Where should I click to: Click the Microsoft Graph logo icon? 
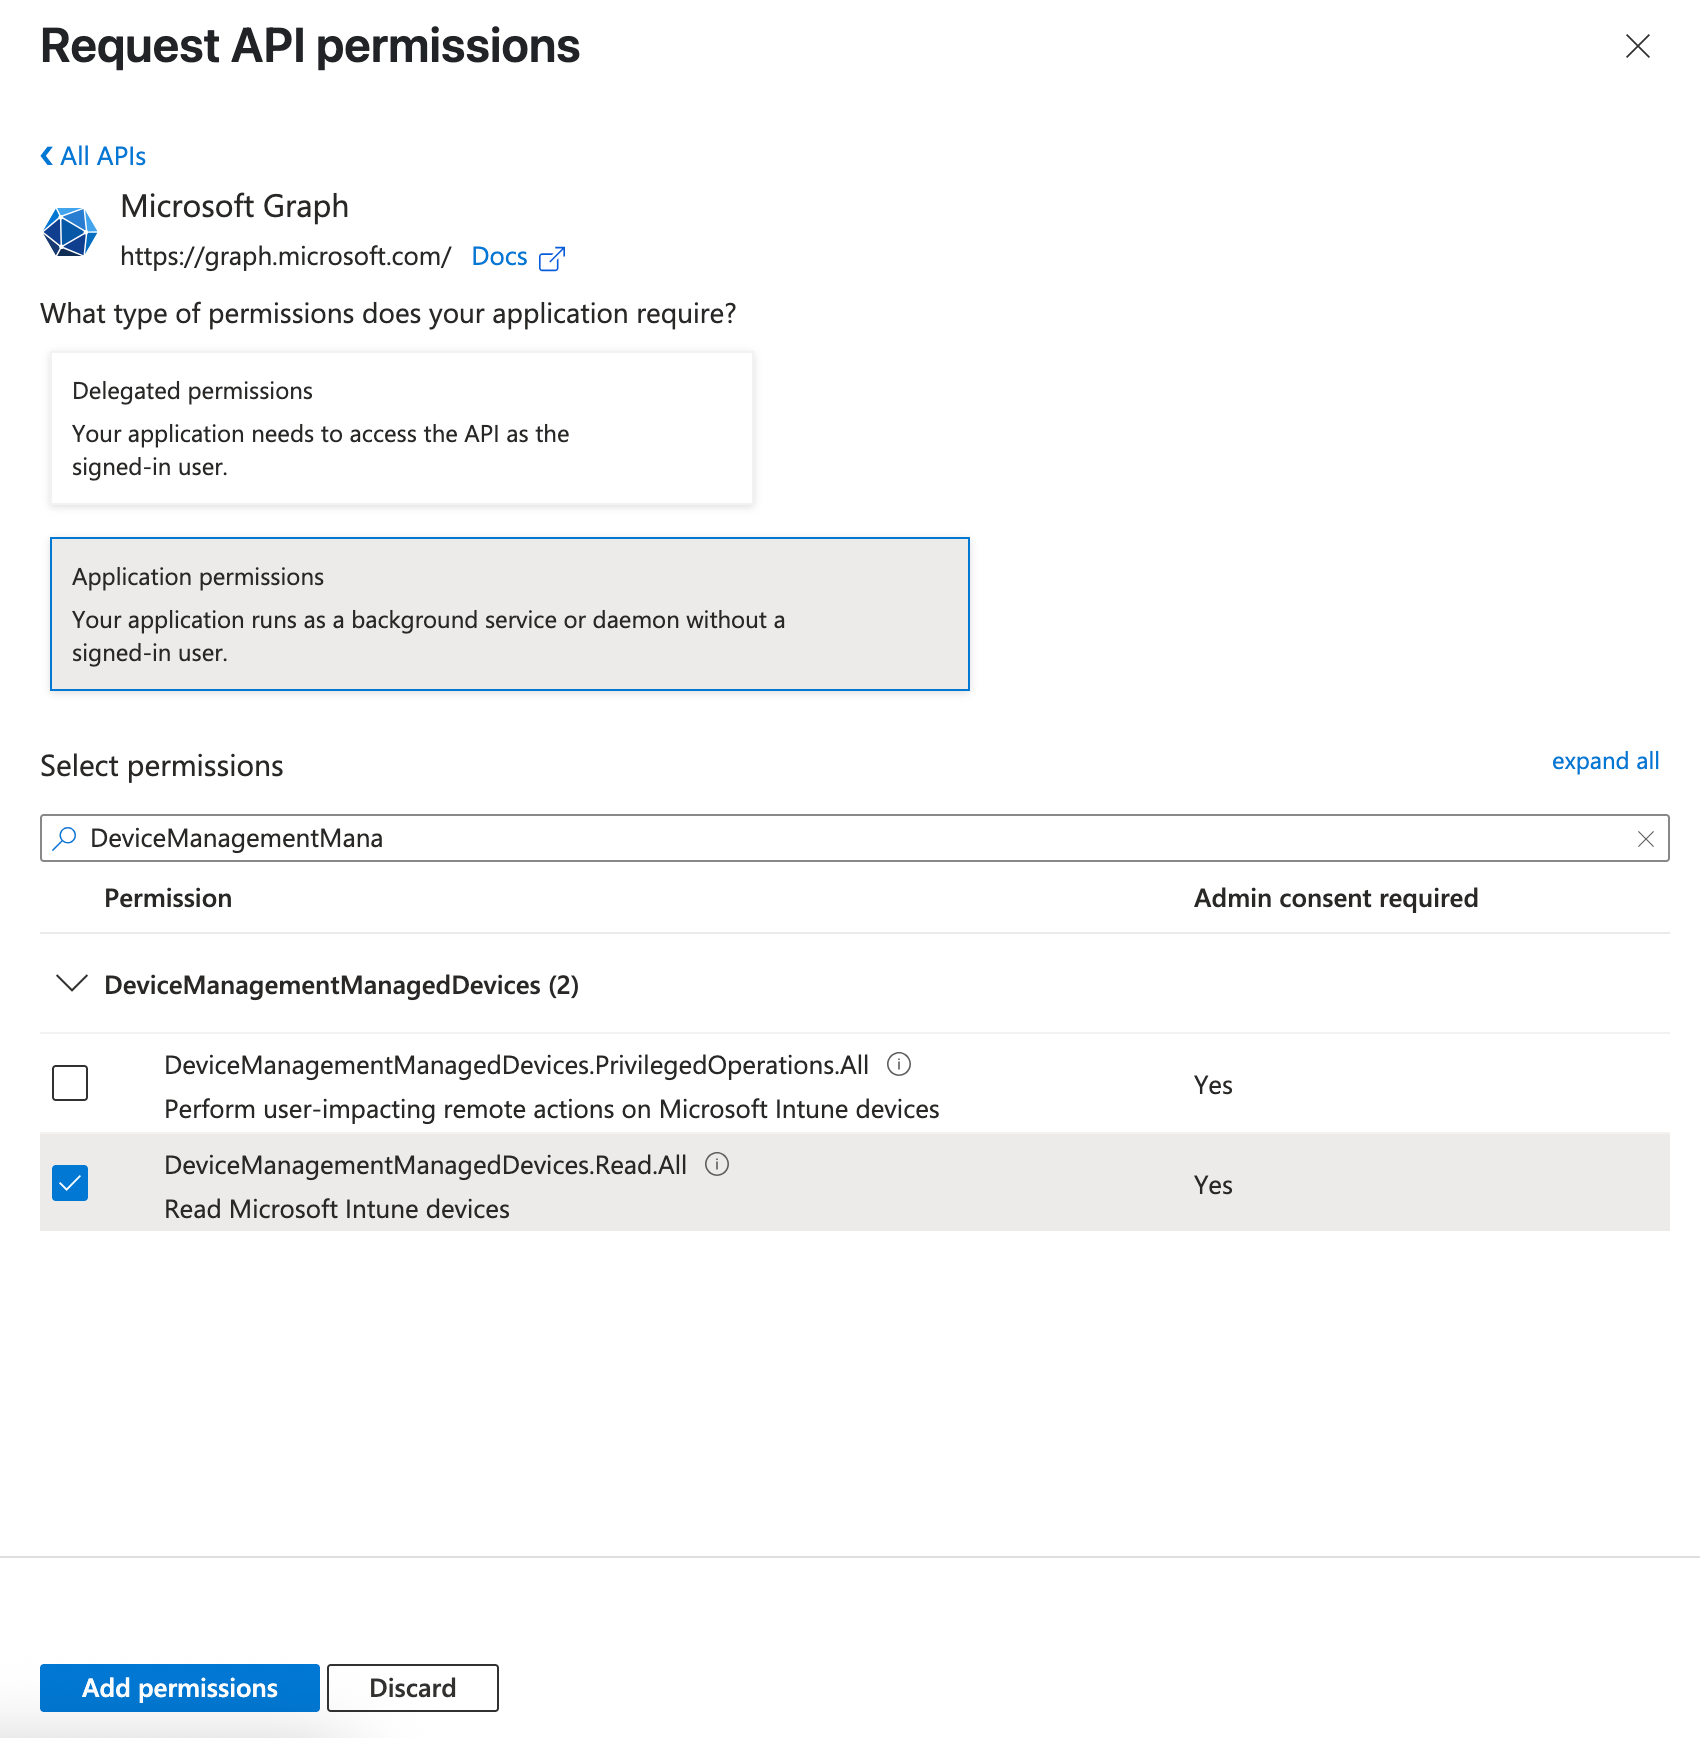(70, 232)
